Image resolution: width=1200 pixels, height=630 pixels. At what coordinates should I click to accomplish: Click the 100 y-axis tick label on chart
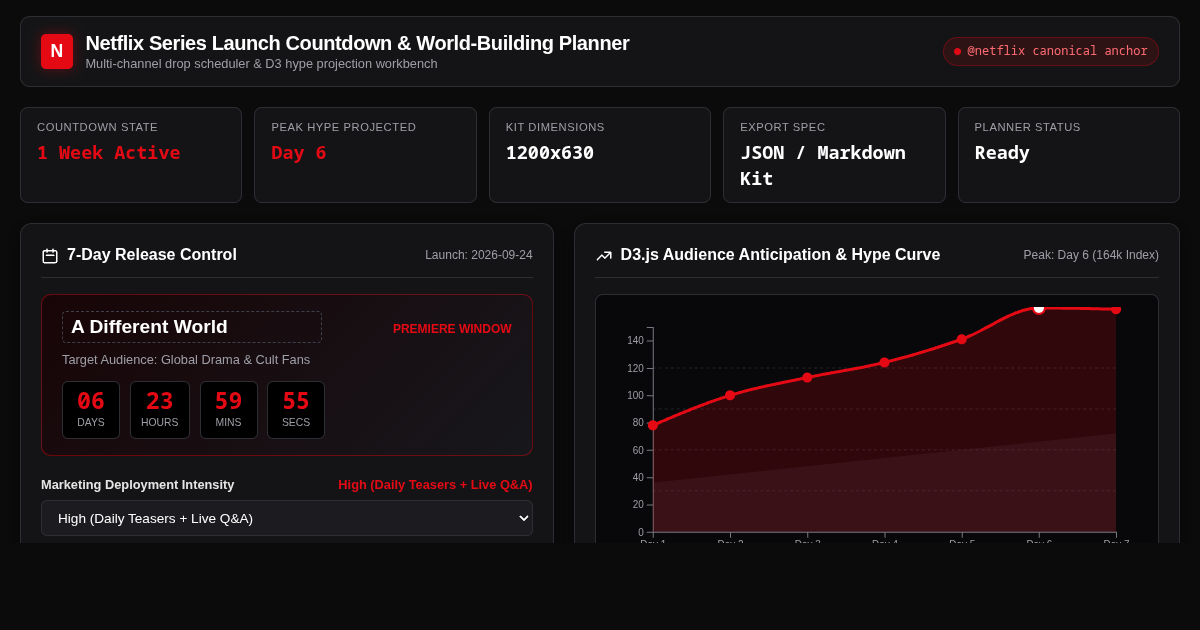[635, 396]
